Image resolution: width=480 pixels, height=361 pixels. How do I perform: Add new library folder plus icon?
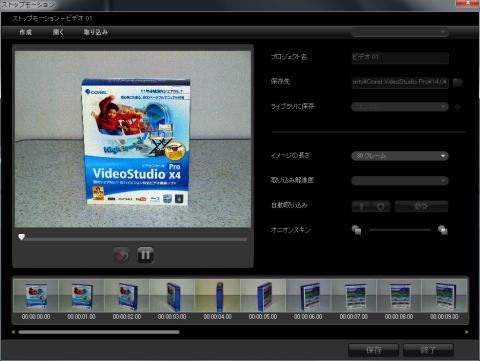[x=458, y=107]
